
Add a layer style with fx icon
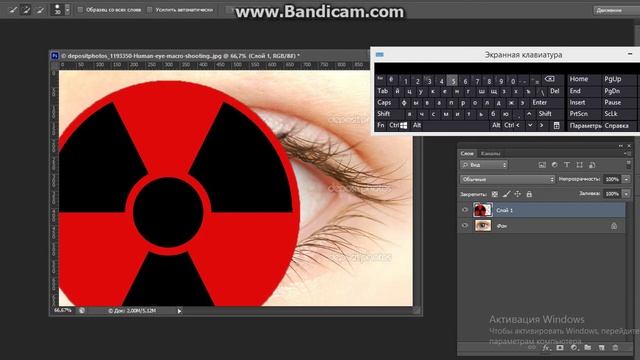click(546, 348)
